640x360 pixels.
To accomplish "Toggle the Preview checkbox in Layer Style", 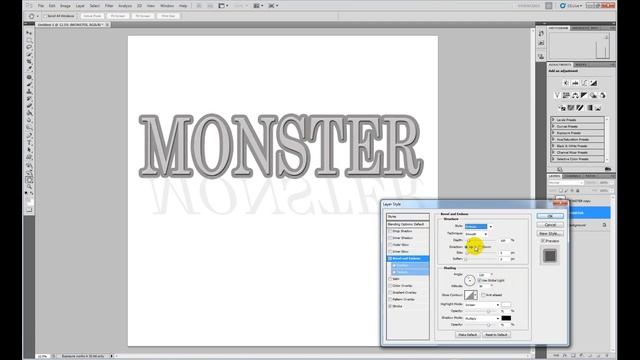I will click(x=543, y=241).
